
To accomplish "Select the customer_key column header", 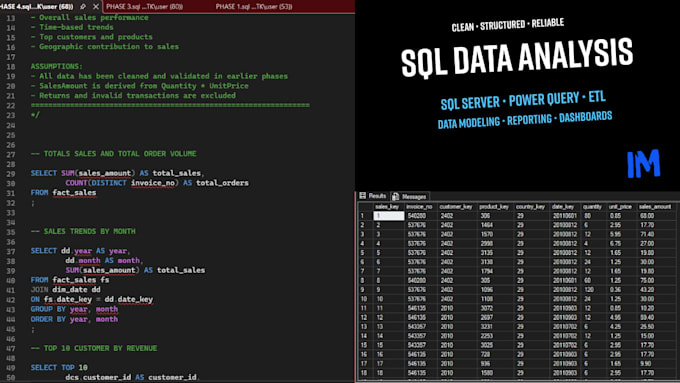I will point(455,207).
